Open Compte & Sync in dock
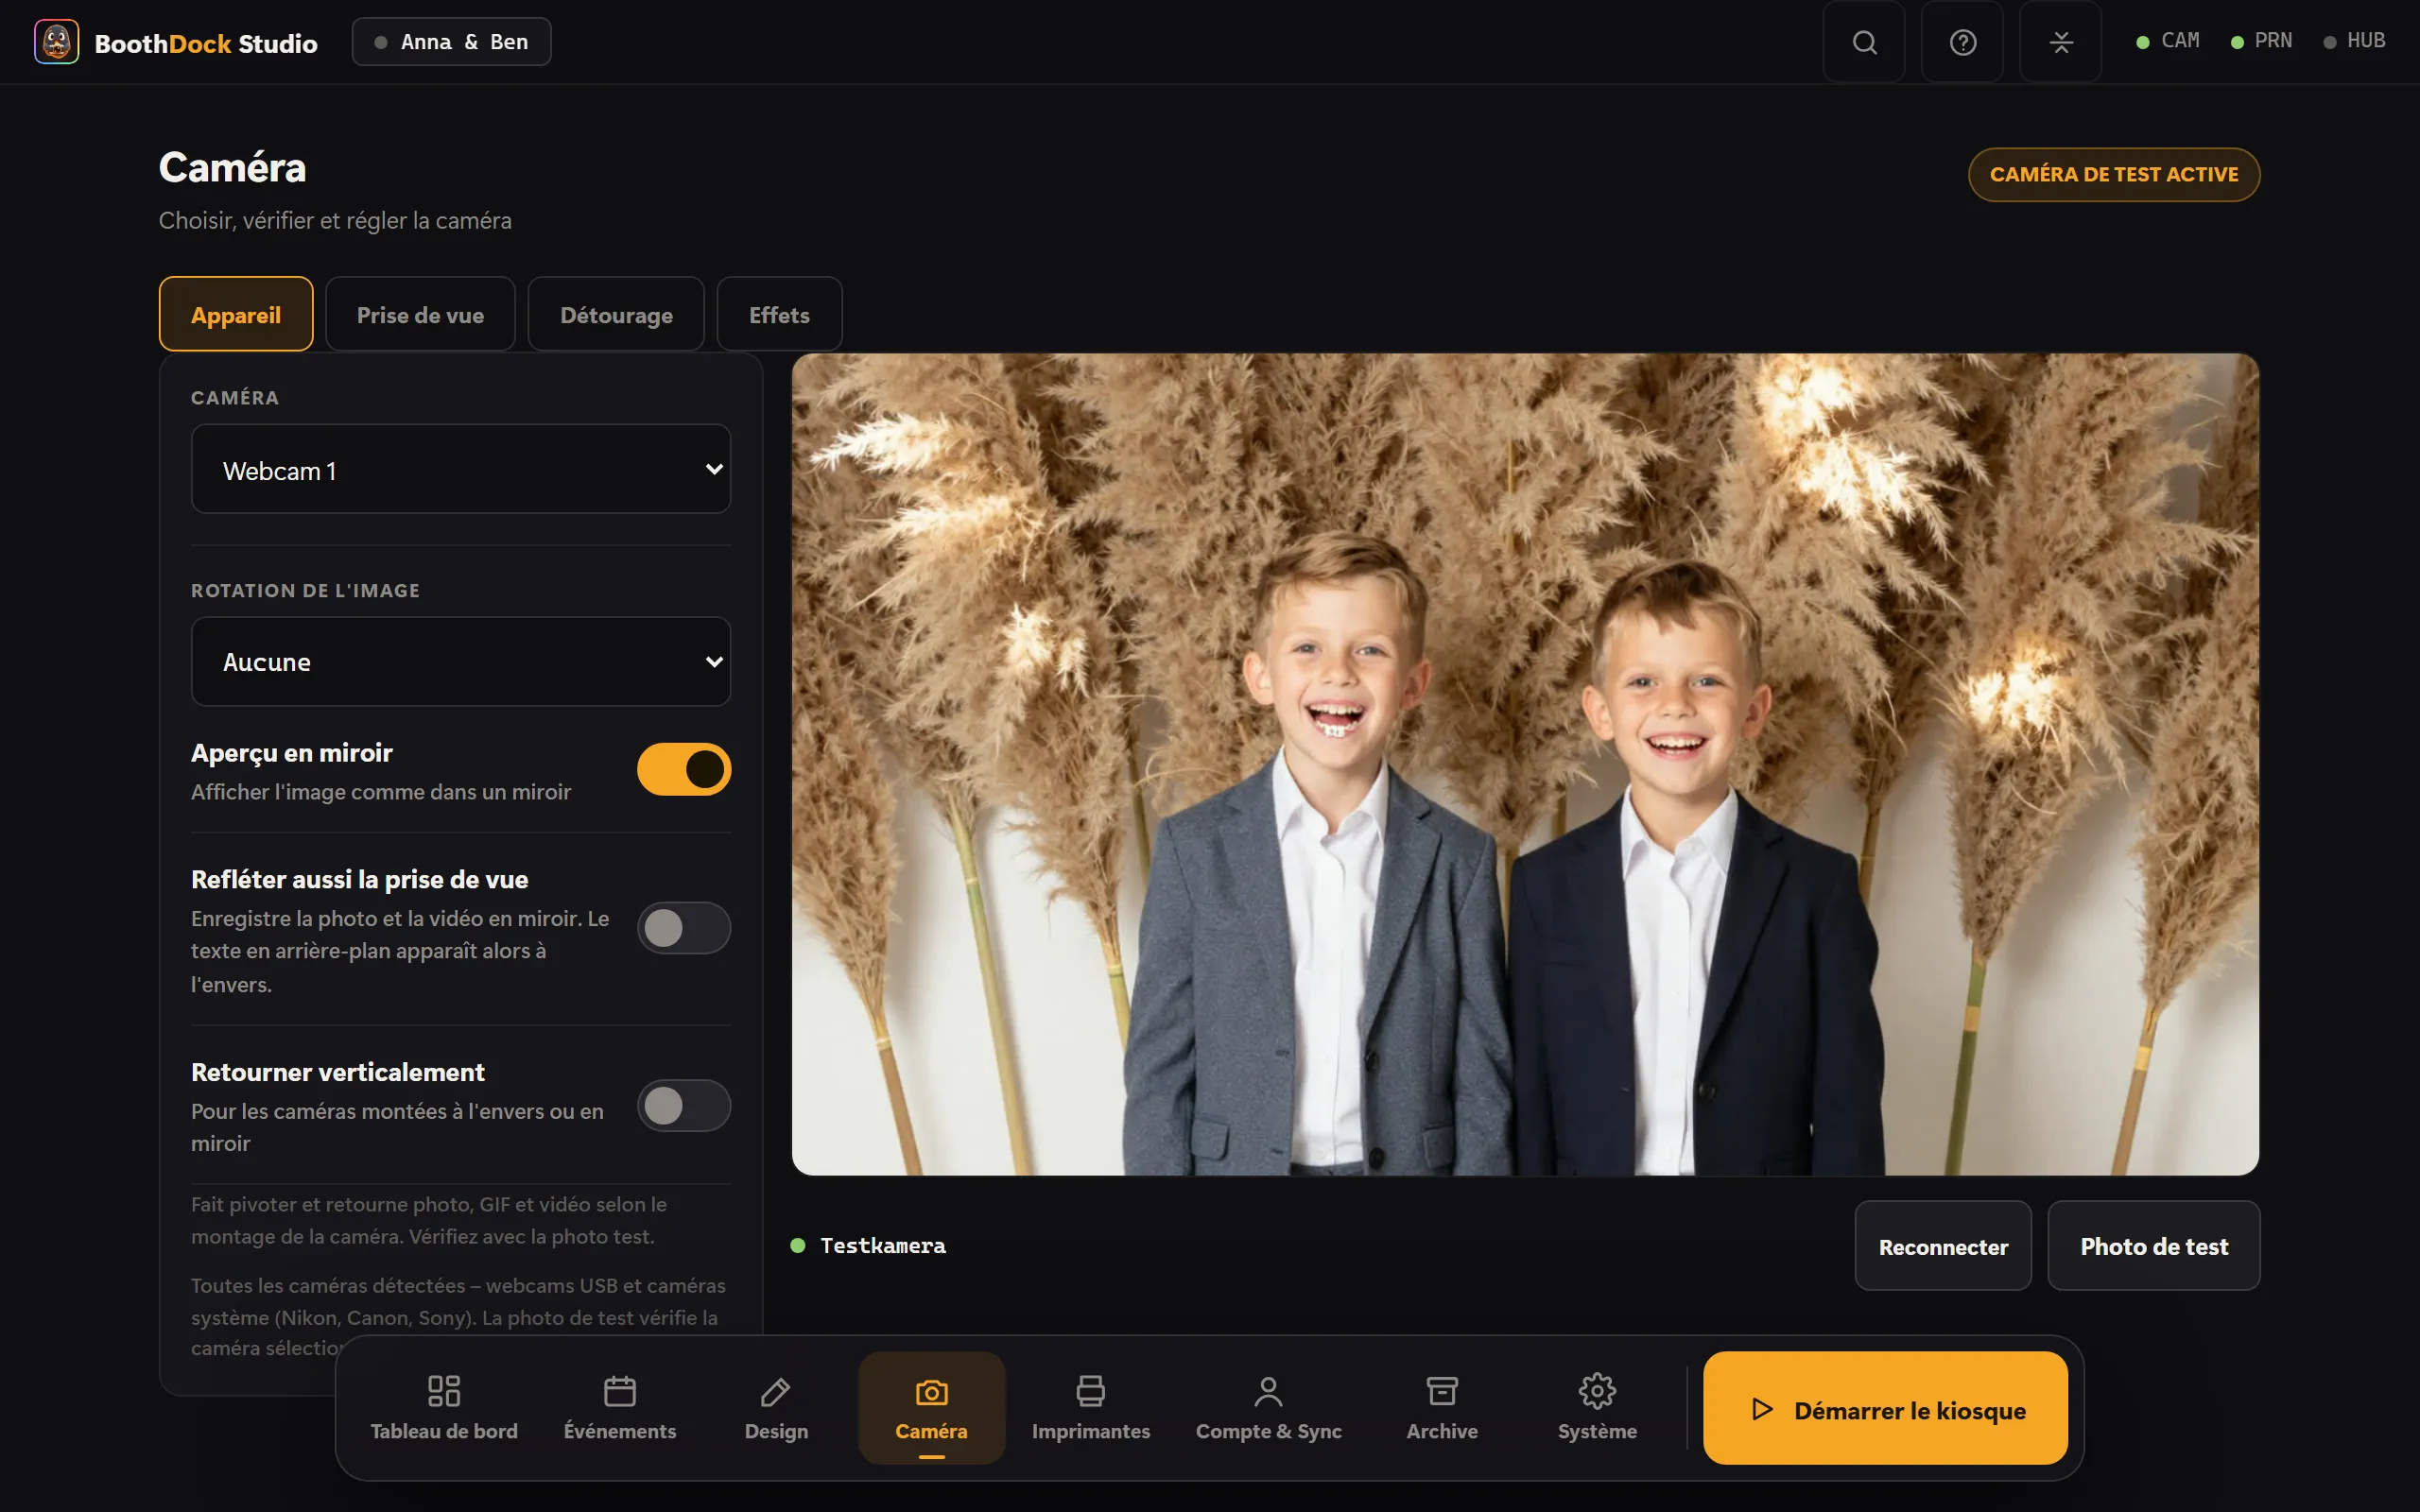 point(1268,1408)
